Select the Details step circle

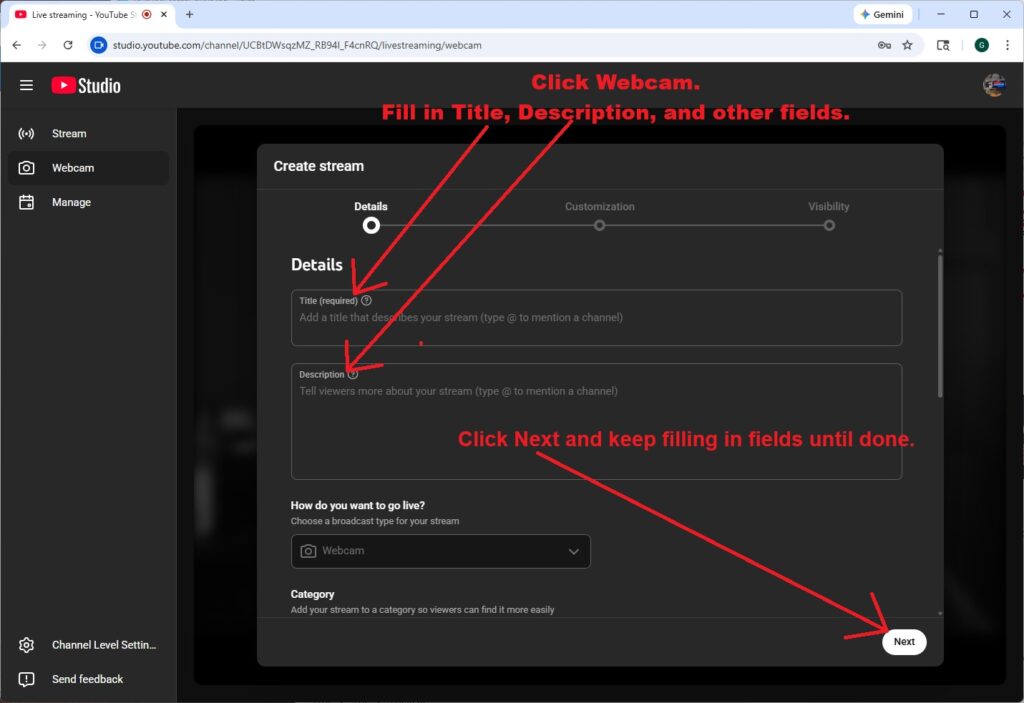(x=371, y=225)
